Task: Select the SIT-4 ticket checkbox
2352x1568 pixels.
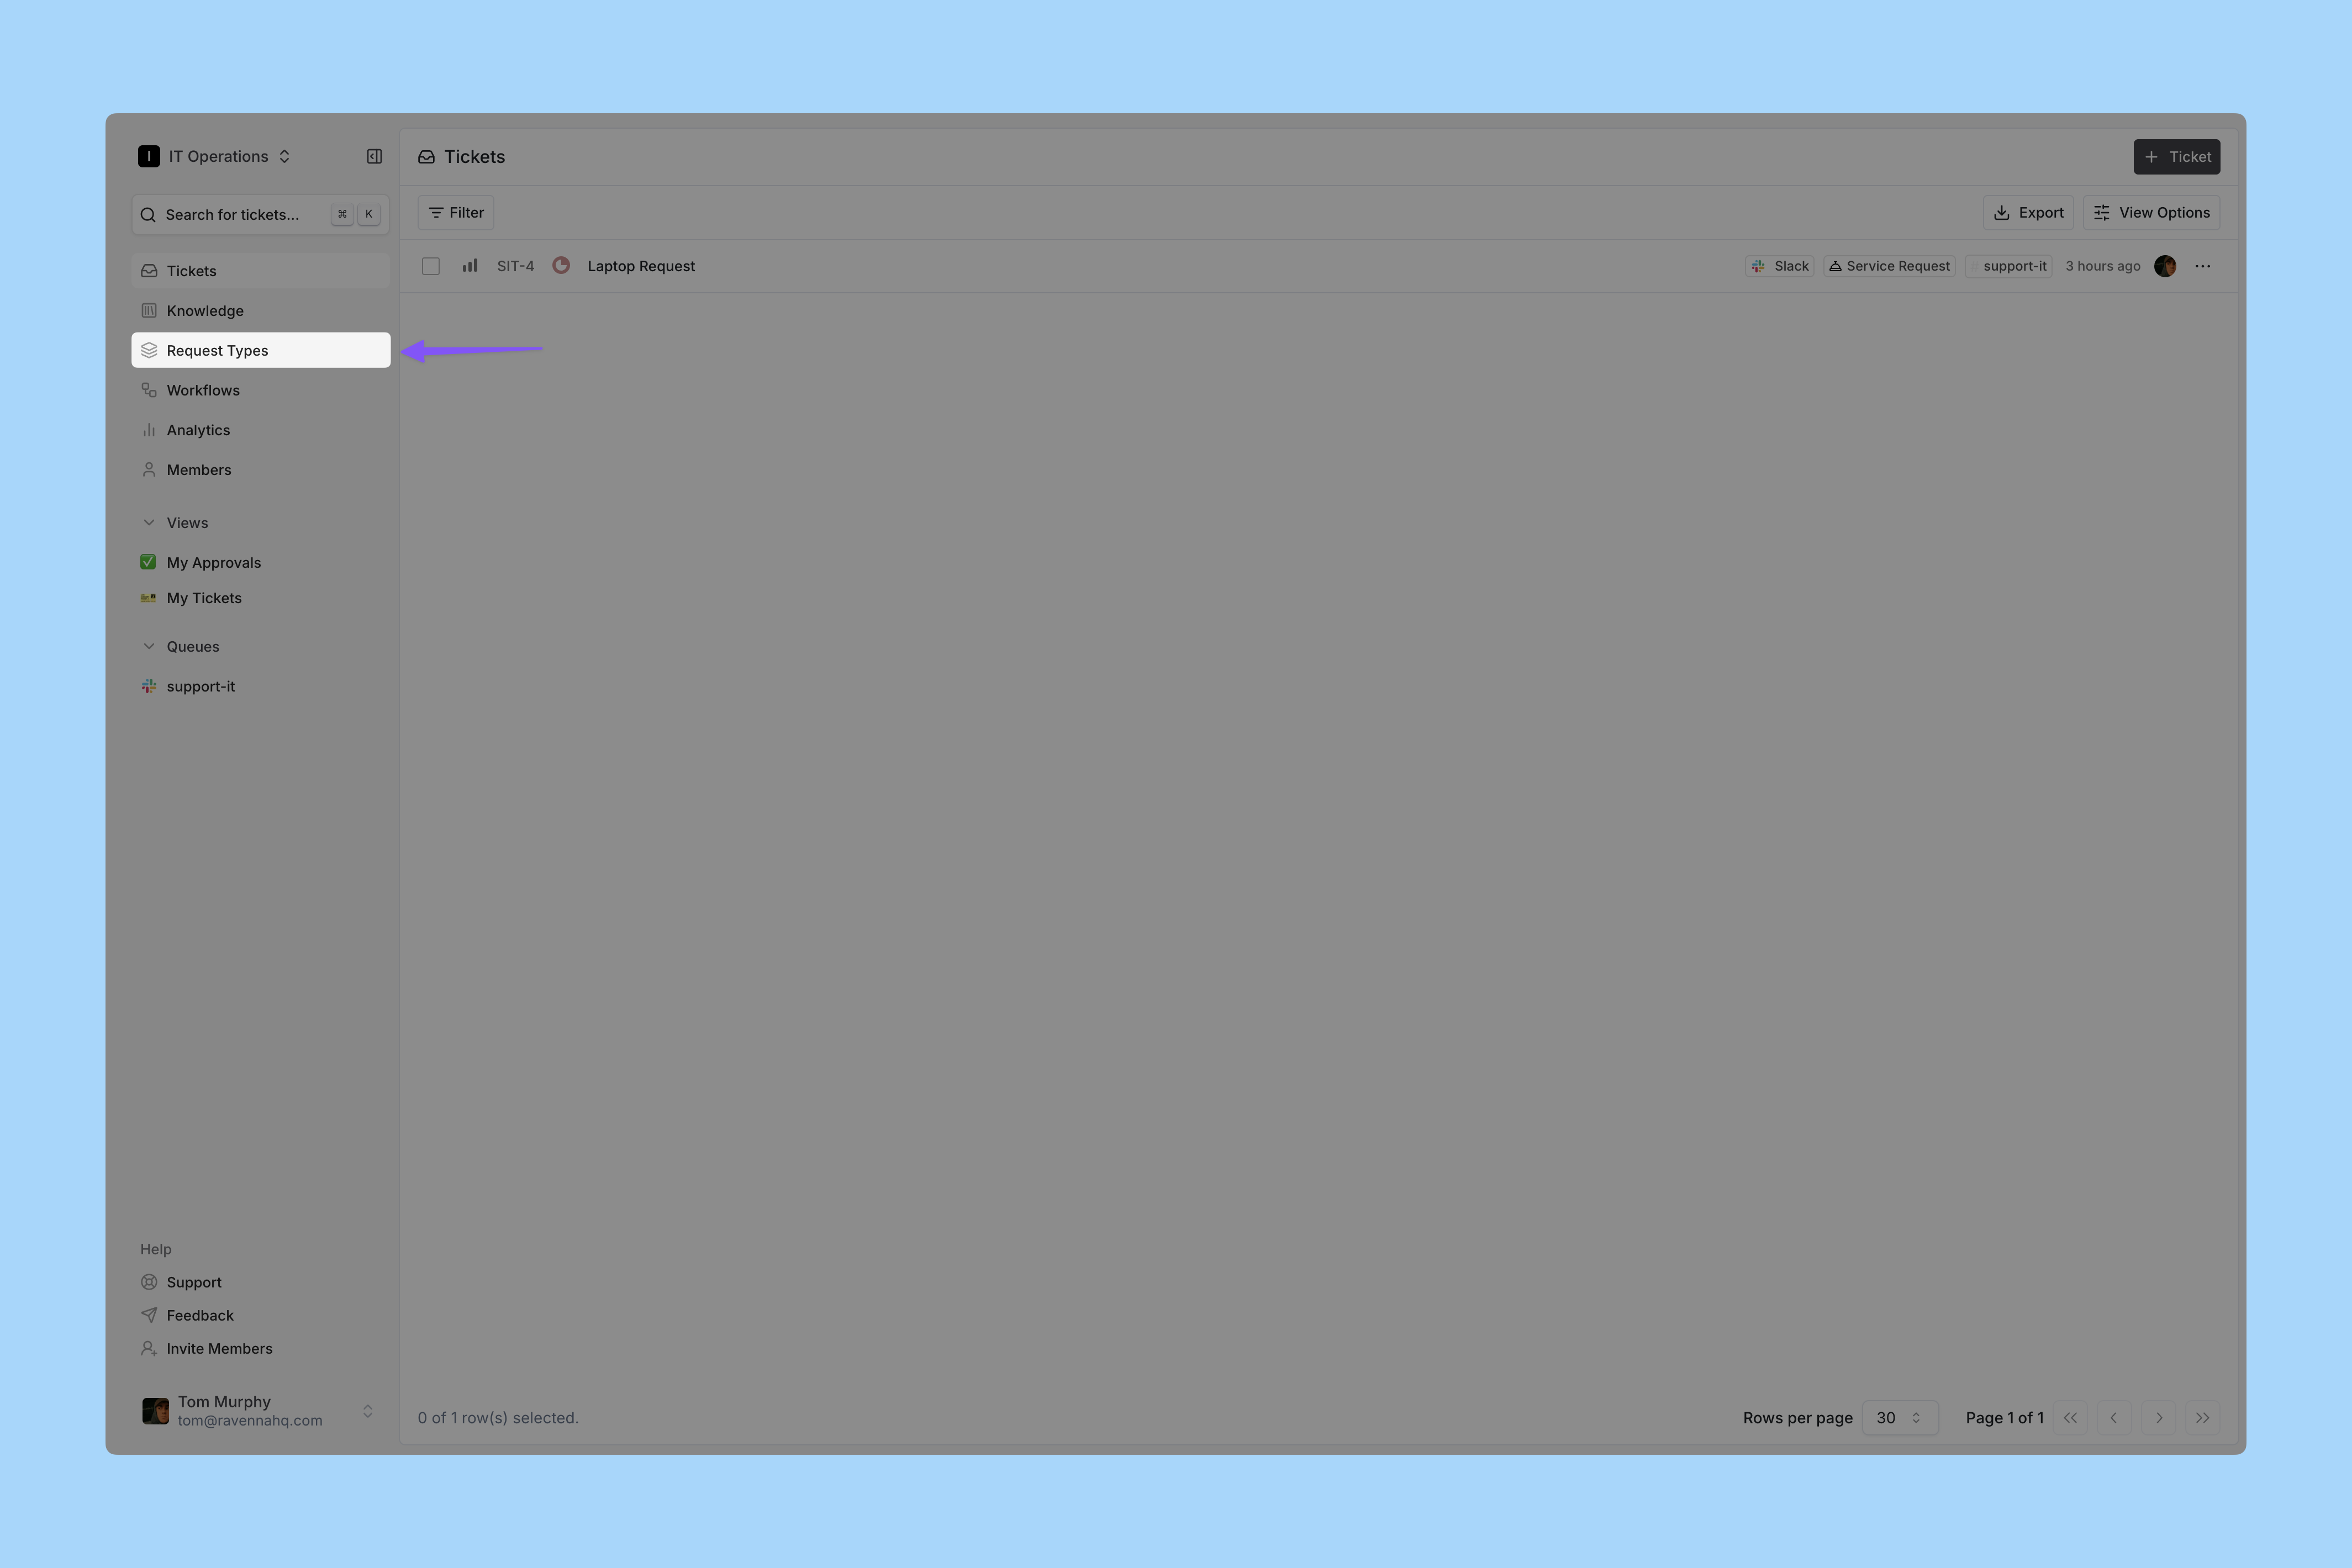Action: click(x=431, y=266)
